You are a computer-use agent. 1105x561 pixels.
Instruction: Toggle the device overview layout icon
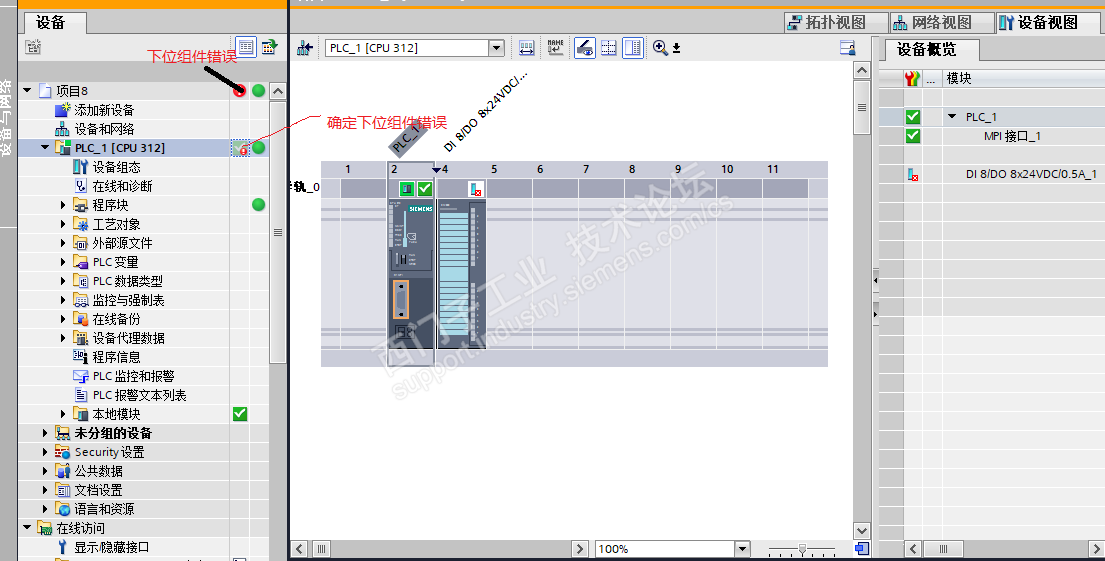pos(633,48)
